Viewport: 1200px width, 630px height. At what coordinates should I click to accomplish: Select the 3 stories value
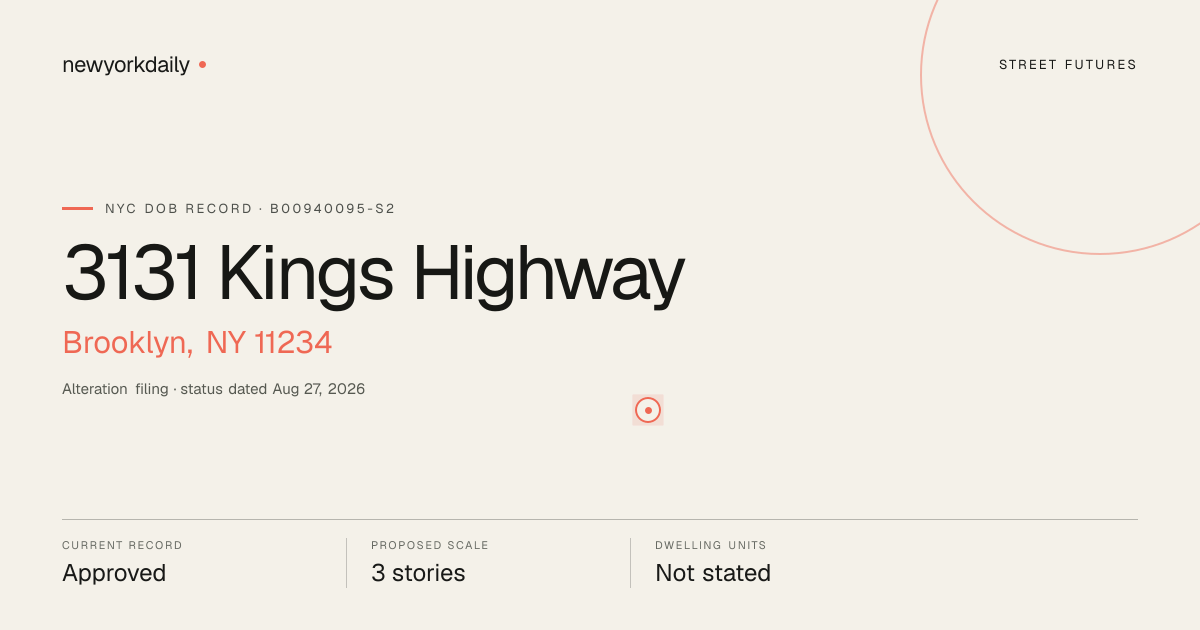tap(418, 573)
